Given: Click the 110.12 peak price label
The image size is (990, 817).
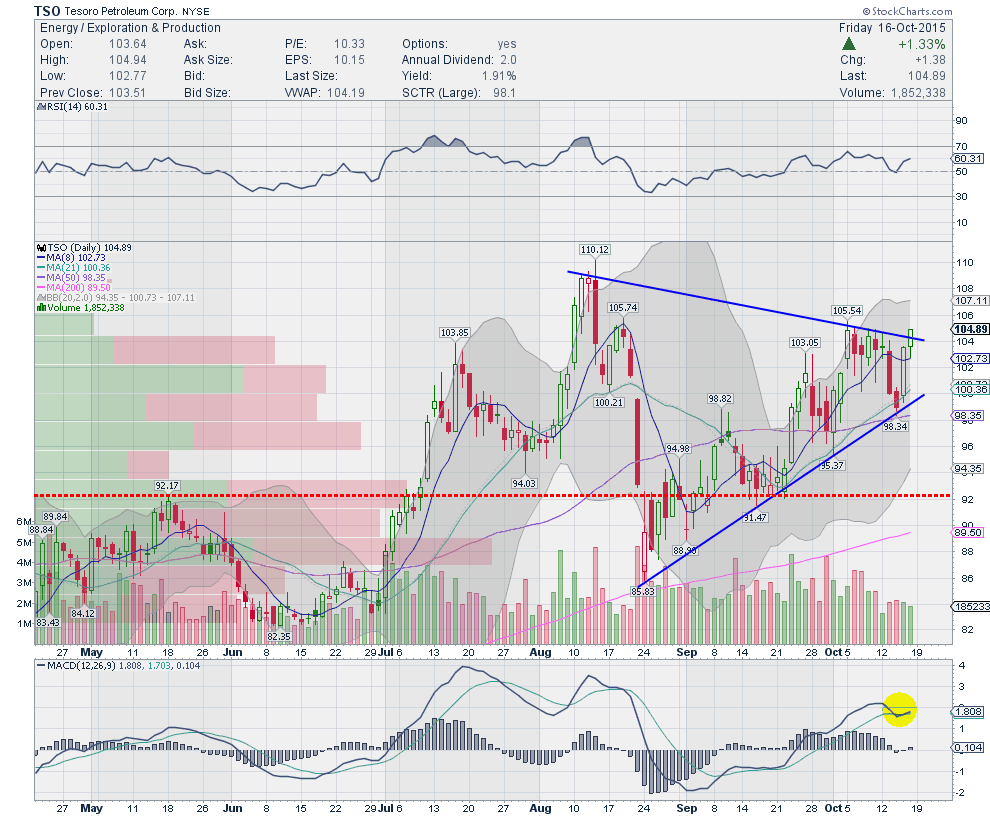Looking at the screenshot, I should pos(594,250).
